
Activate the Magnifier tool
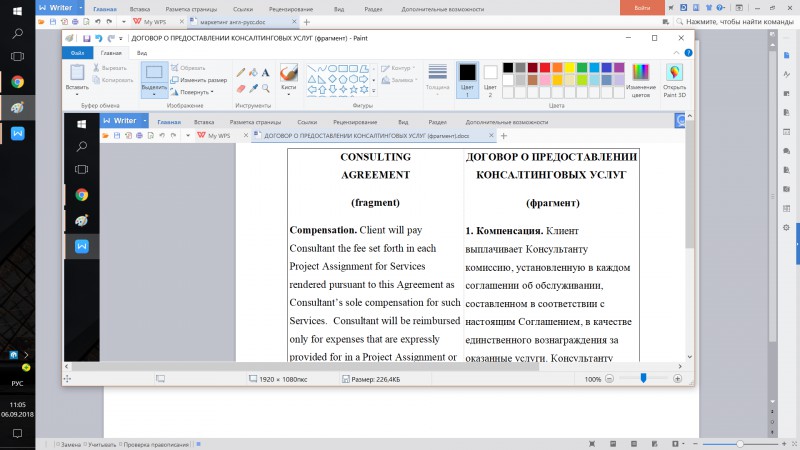(x=266, y=87)
